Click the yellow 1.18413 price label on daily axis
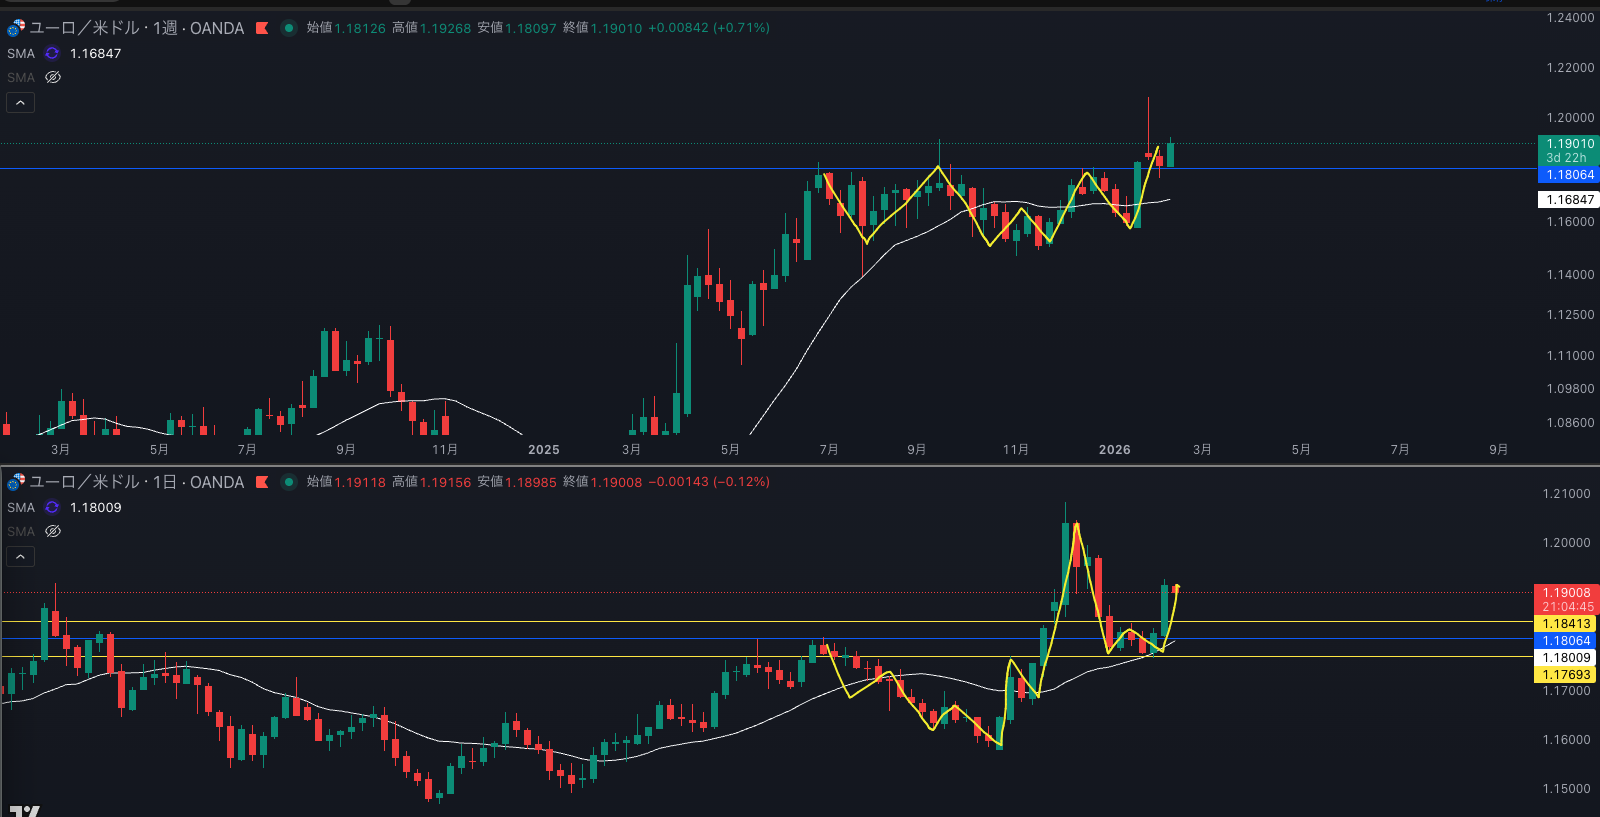 pyautogui.click(x=1565, y=624)
